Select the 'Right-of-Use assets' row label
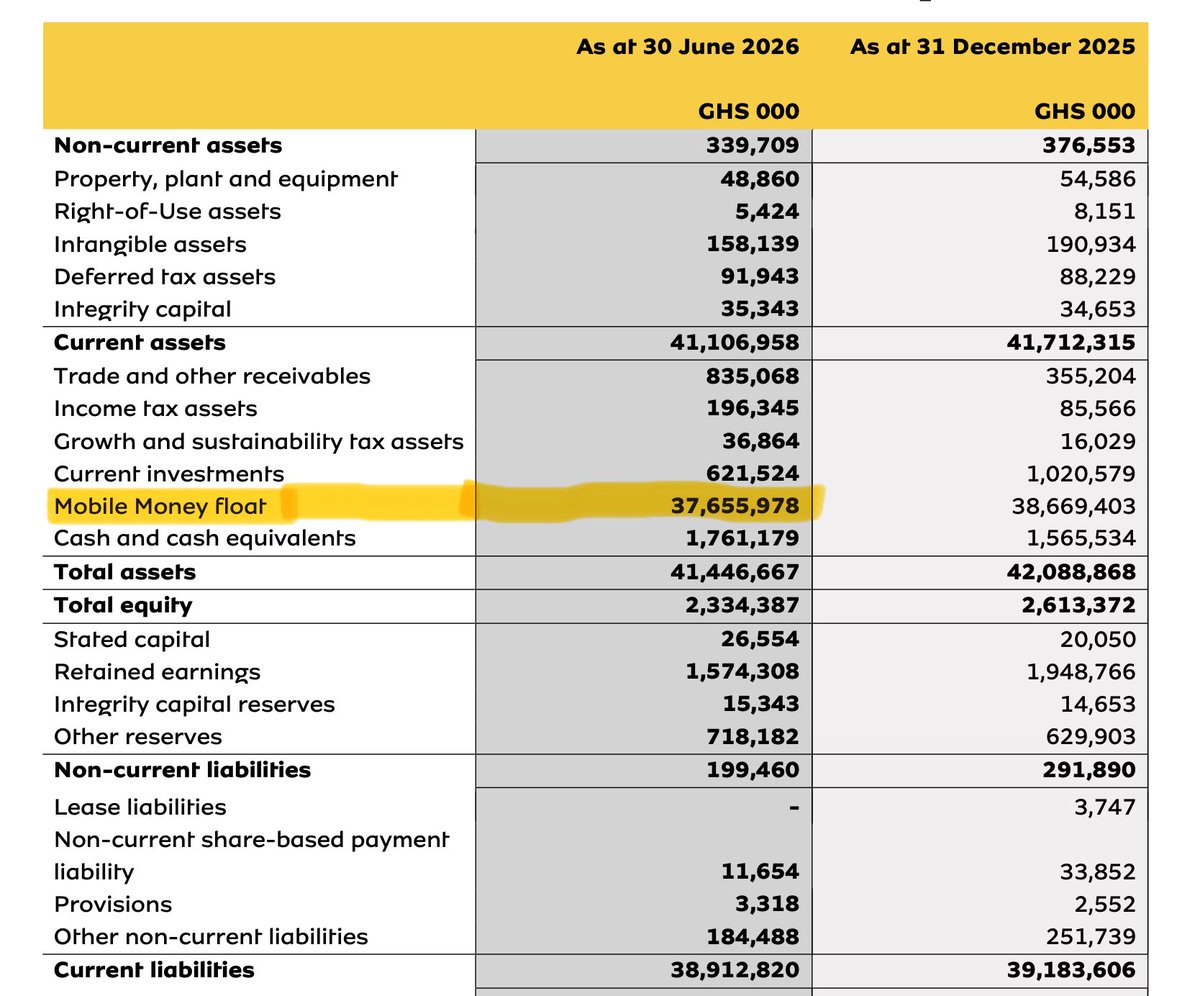This screenshot has height=996, width=1200. tap(167, 212)
